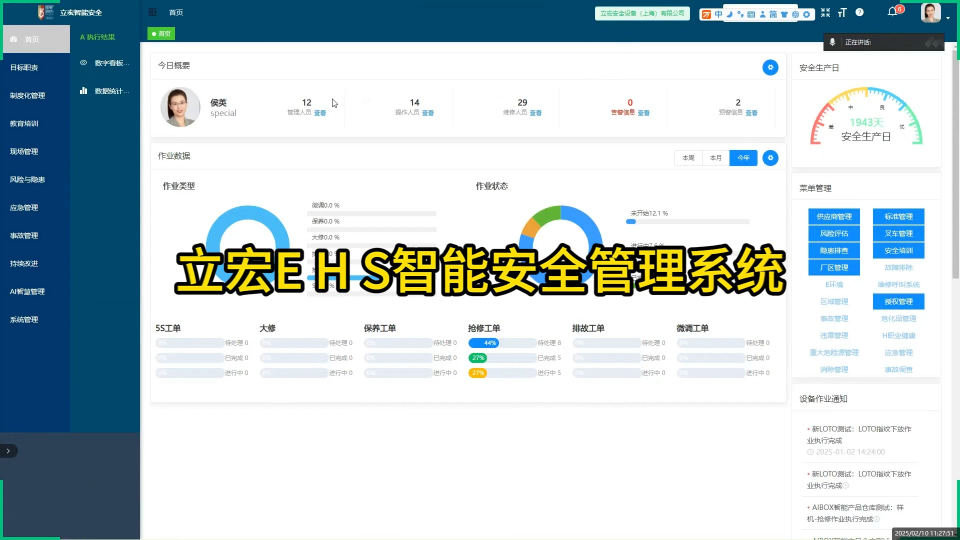The image size is (960, 540).
Task: Open the 数字看板 eye icon entry
Action: coord(105,62)
